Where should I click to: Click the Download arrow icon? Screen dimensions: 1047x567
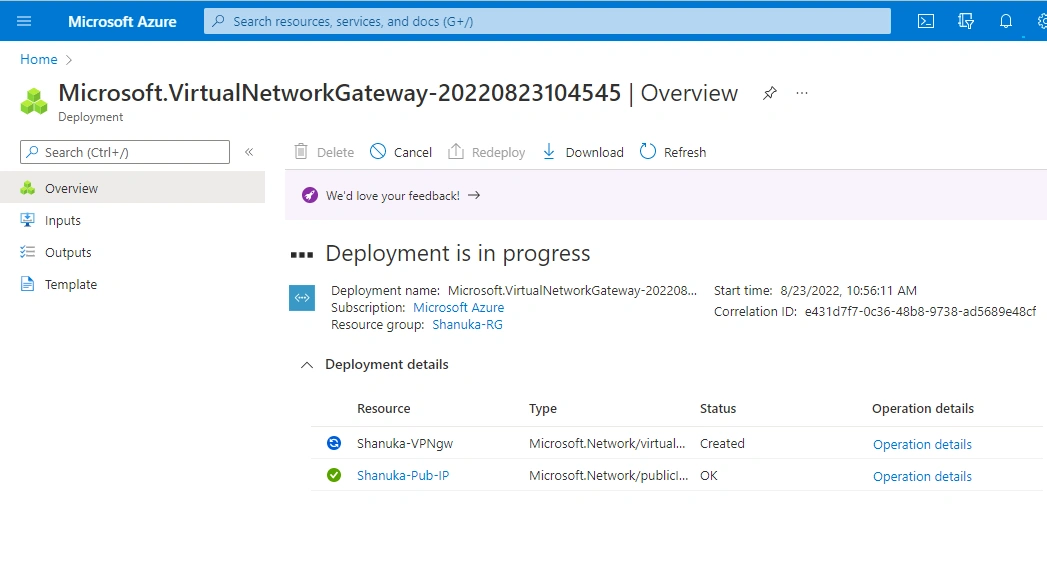click(549, 152)
